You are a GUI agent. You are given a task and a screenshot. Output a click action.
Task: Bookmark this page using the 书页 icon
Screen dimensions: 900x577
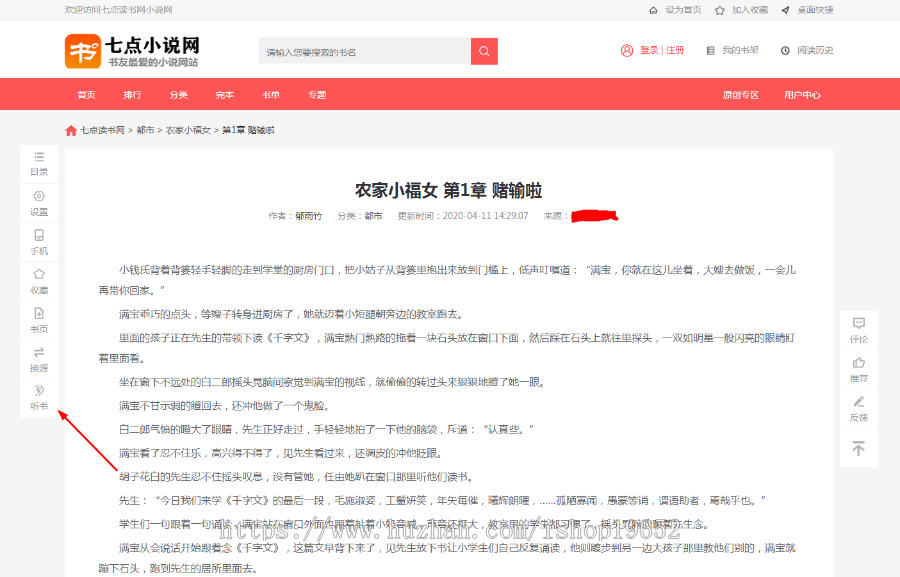pyautogui.click(x=38, y=320)
